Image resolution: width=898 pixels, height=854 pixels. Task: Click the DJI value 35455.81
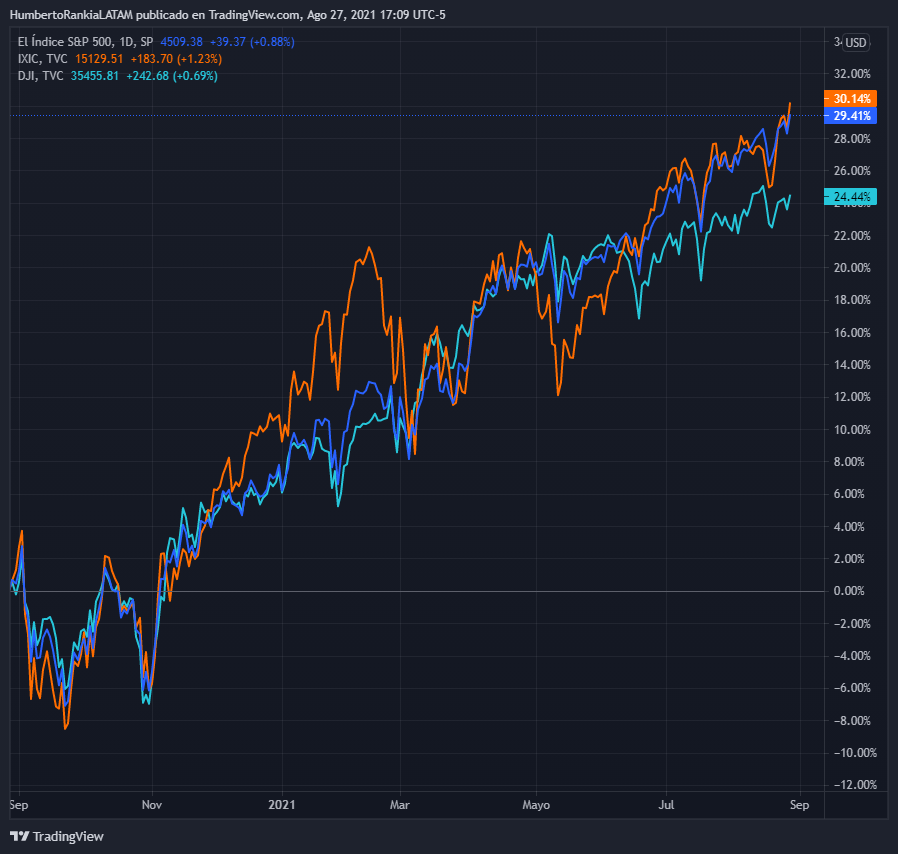(x=94, y=76)
